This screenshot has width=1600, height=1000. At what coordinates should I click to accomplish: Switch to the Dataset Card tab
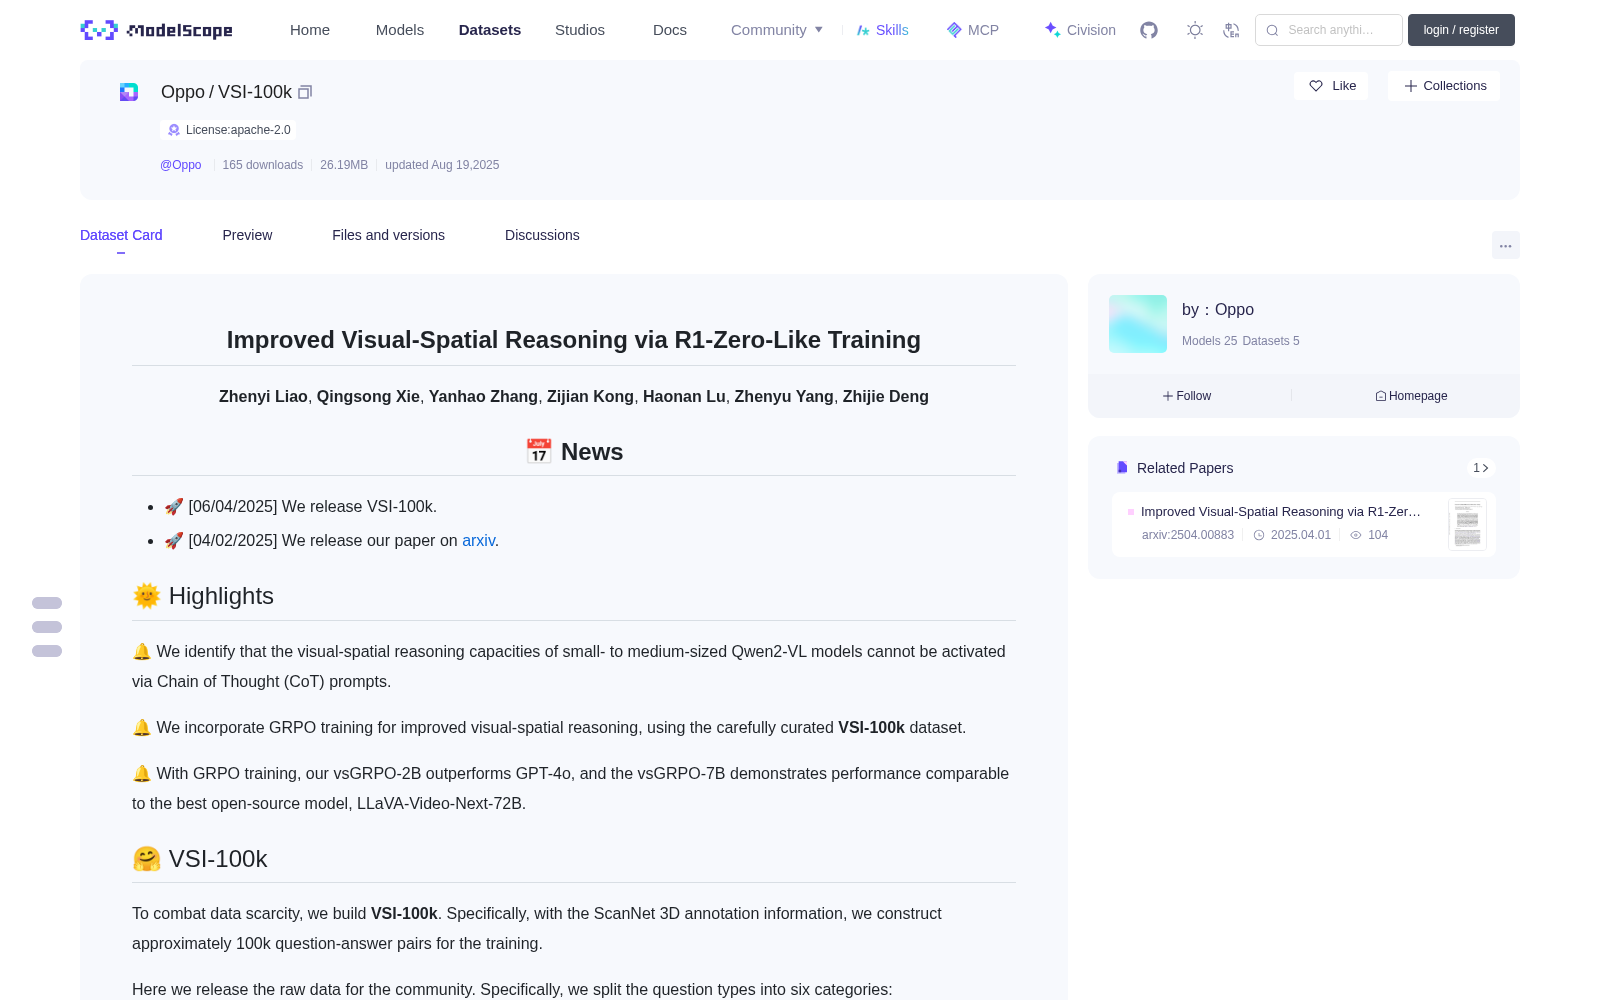121,235
